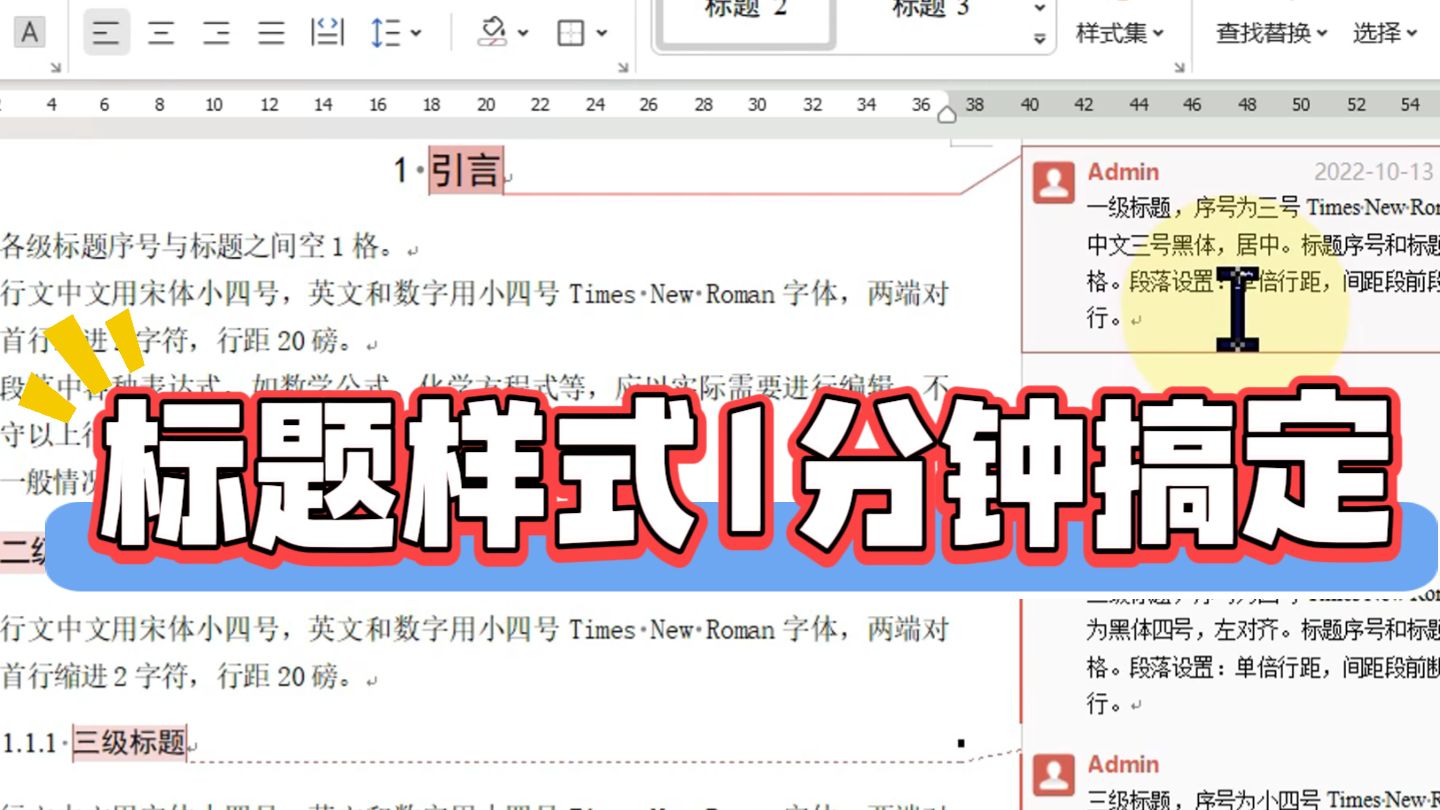Click the heading number 1 before 引言
The width and height of the screenshot is (1440, 810).
(x=401, y=171)
